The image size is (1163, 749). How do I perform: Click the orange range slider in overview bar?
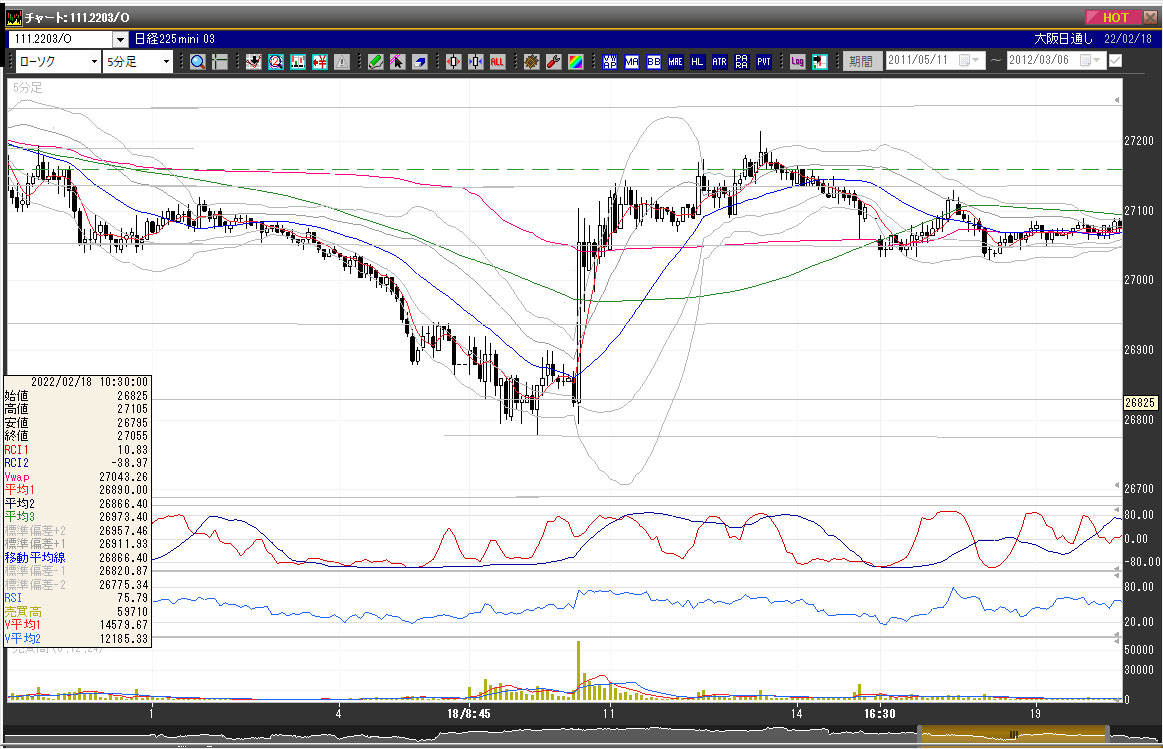(1013, 735)
